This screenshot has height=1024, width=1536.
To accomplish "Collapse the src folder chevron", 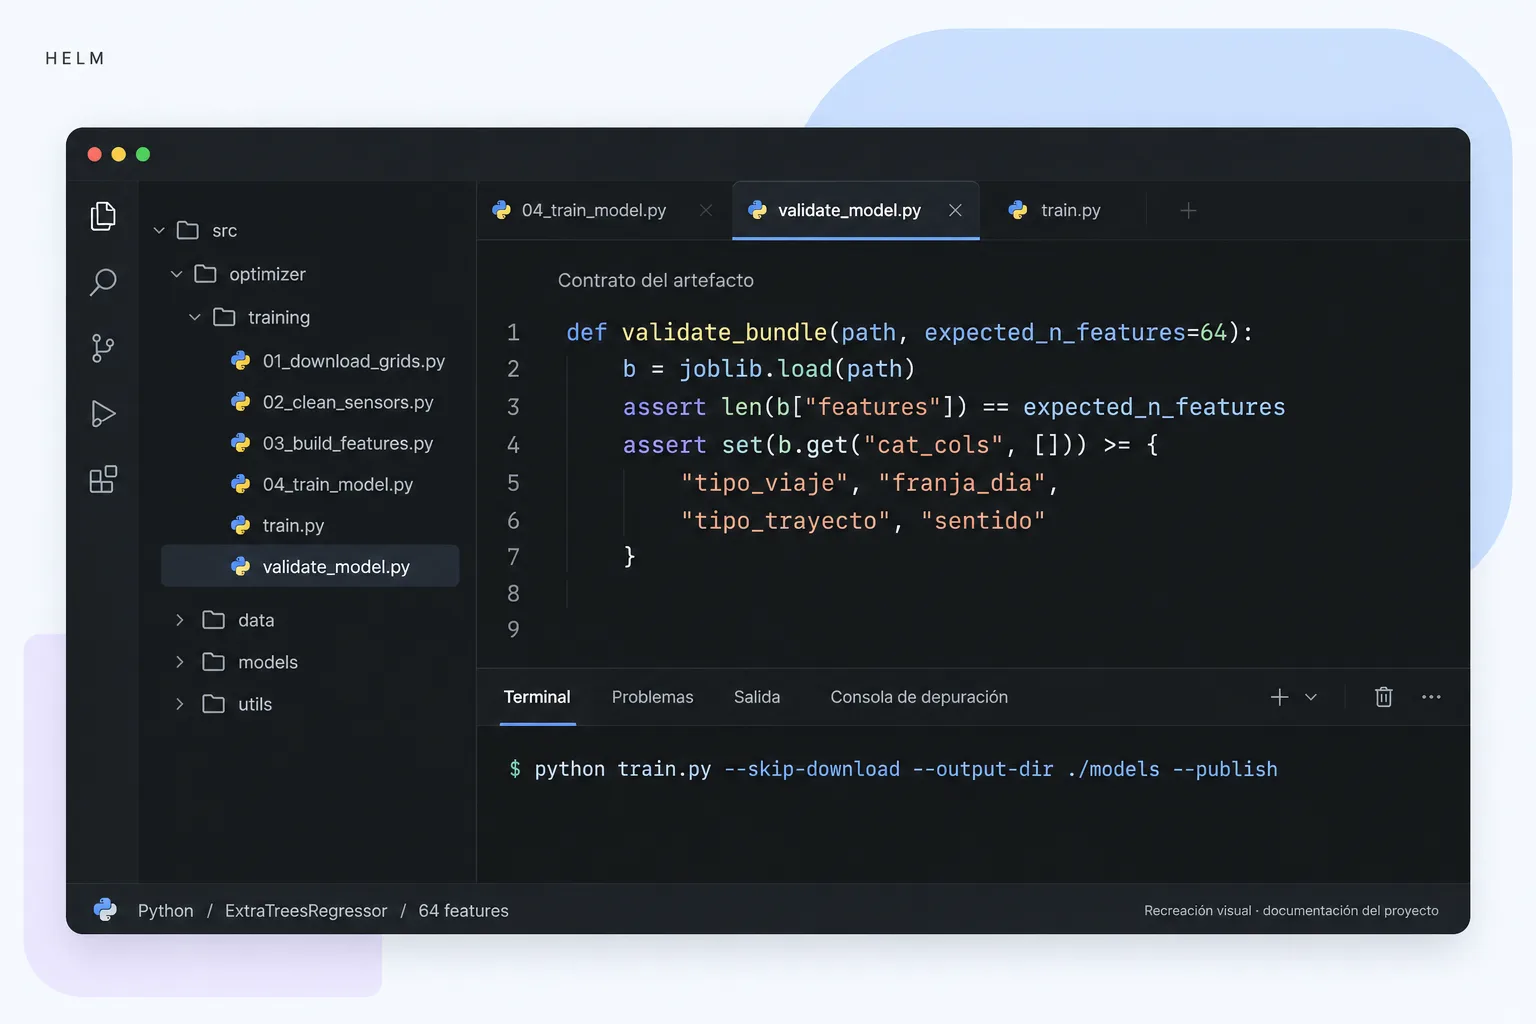I will point(159,230).
